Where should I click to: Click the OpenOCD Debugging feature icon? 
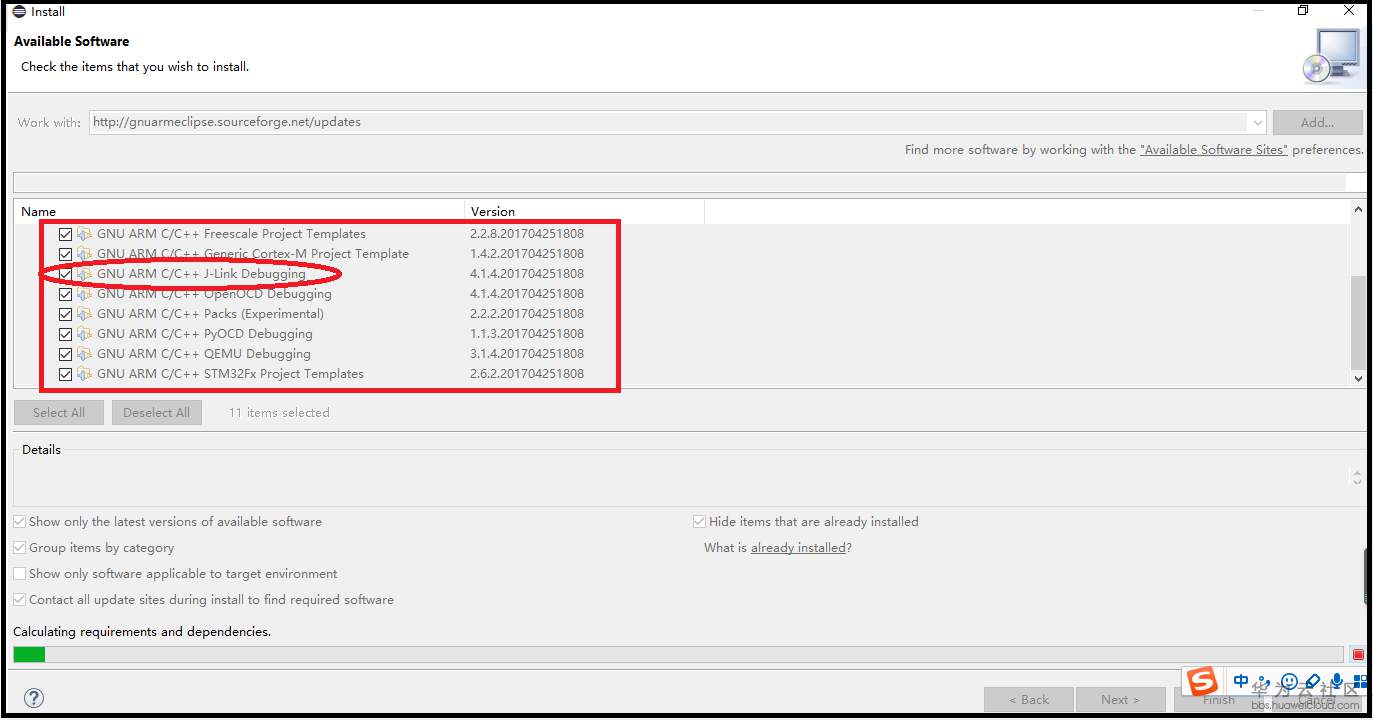(x=84, y=294)
